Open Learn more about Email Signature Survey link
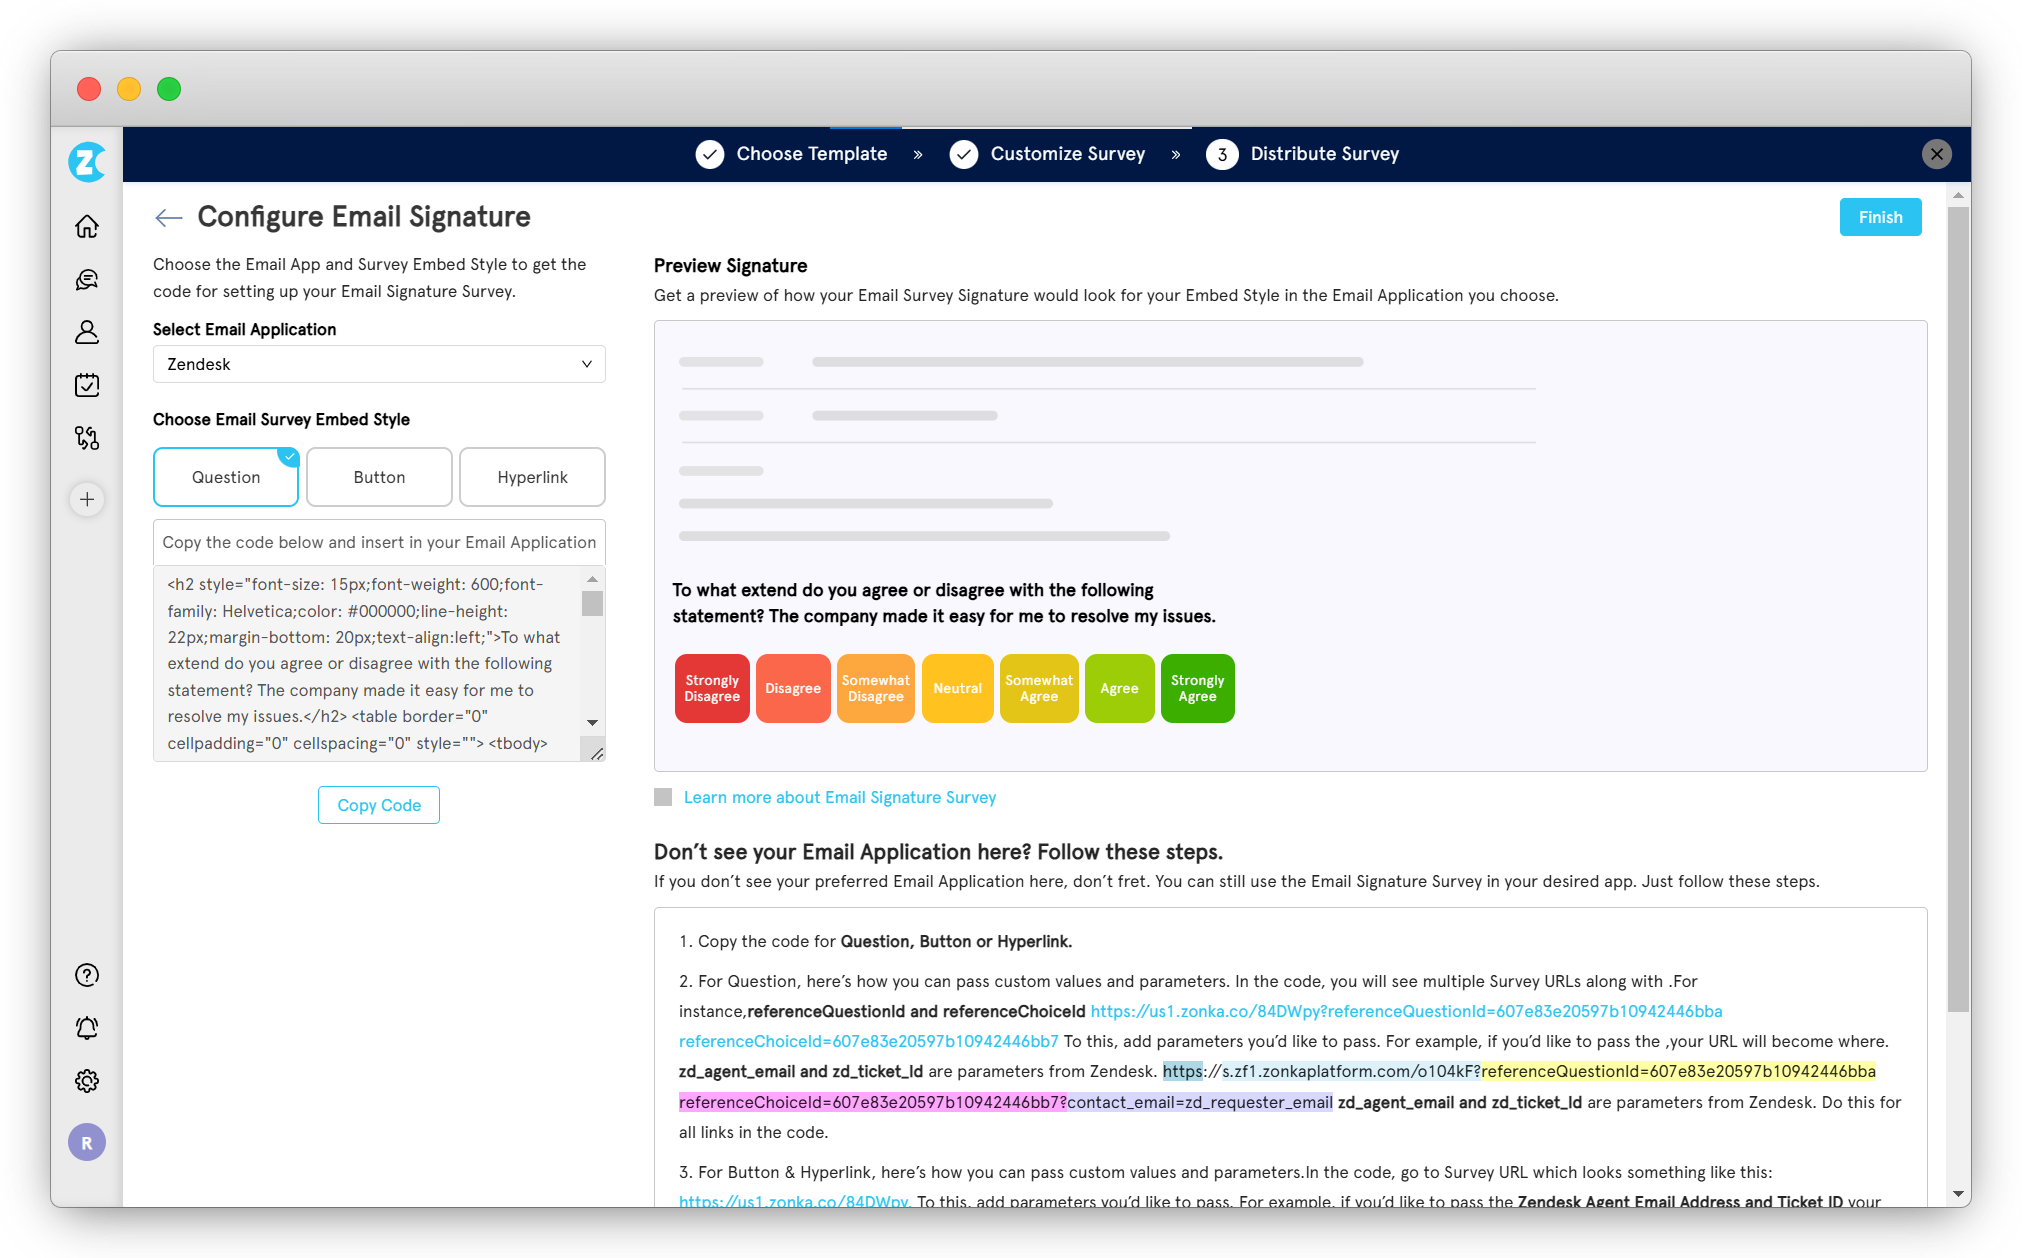Screen dimensions: 2022x1258 point(840,797)
